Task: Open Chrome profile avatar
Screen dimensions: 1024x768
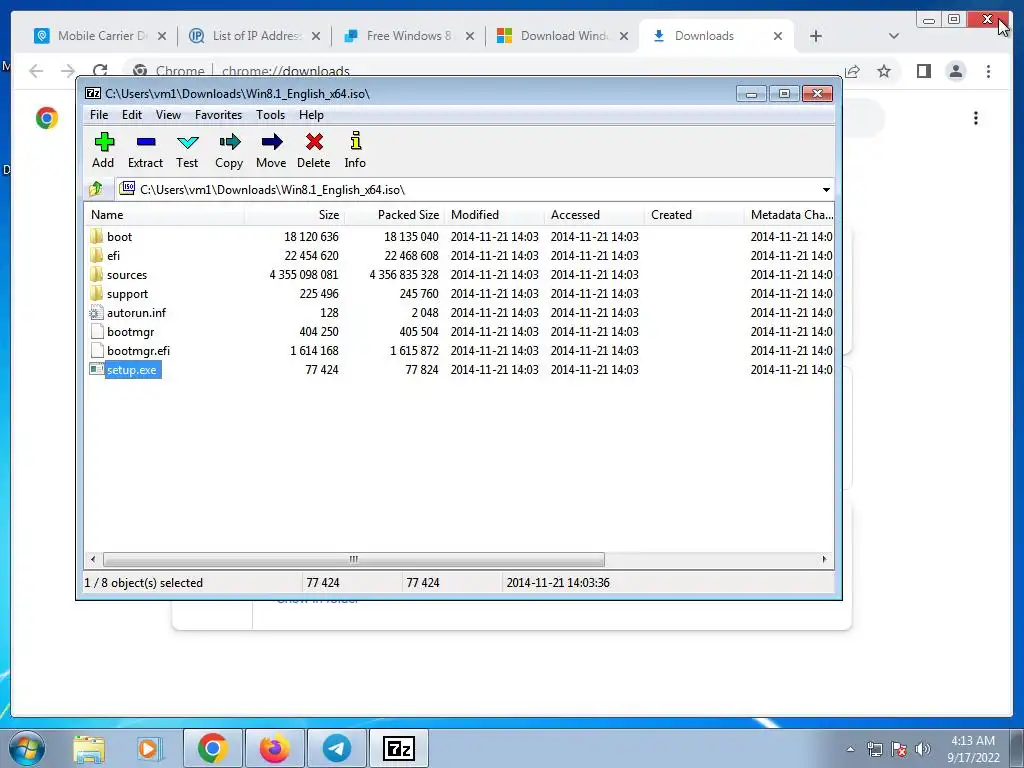Action: (955, 71)
